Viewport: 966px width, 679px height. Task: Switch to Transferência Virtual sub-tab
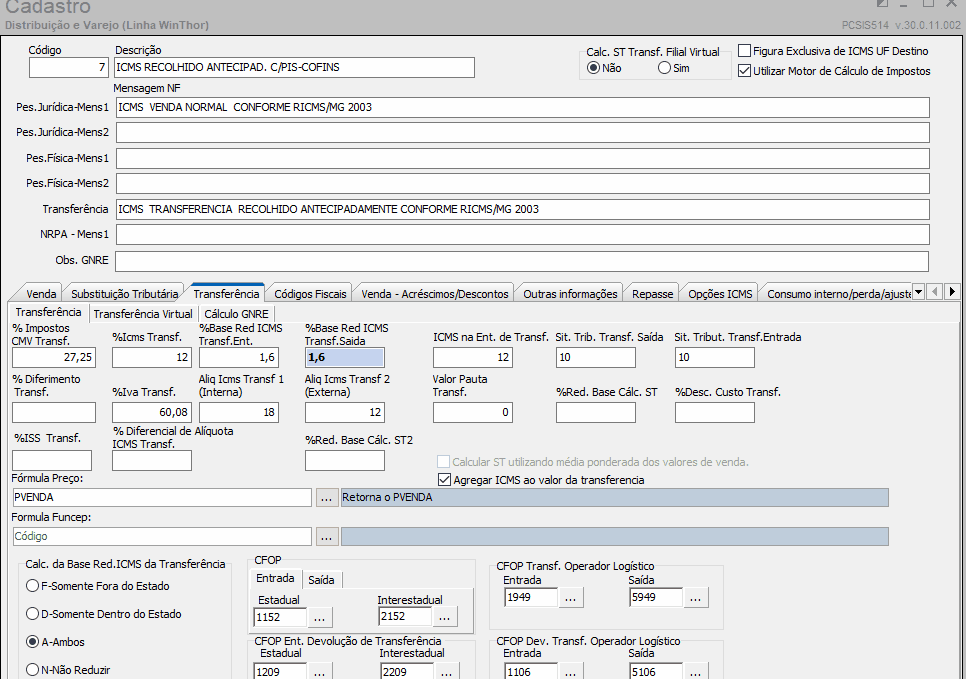(143, 314)
